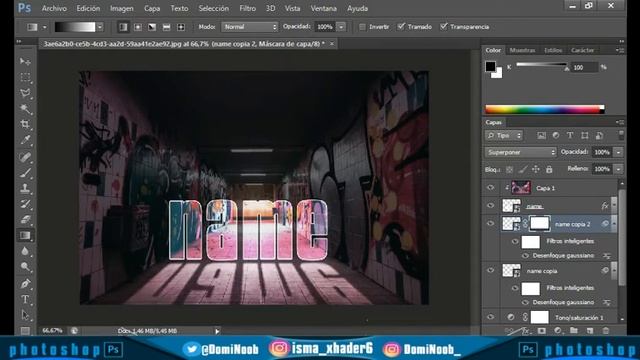This screenshot has height=360, width=640.
Task: Open the Relleno dropdown arrow
Action: (619, 169)
